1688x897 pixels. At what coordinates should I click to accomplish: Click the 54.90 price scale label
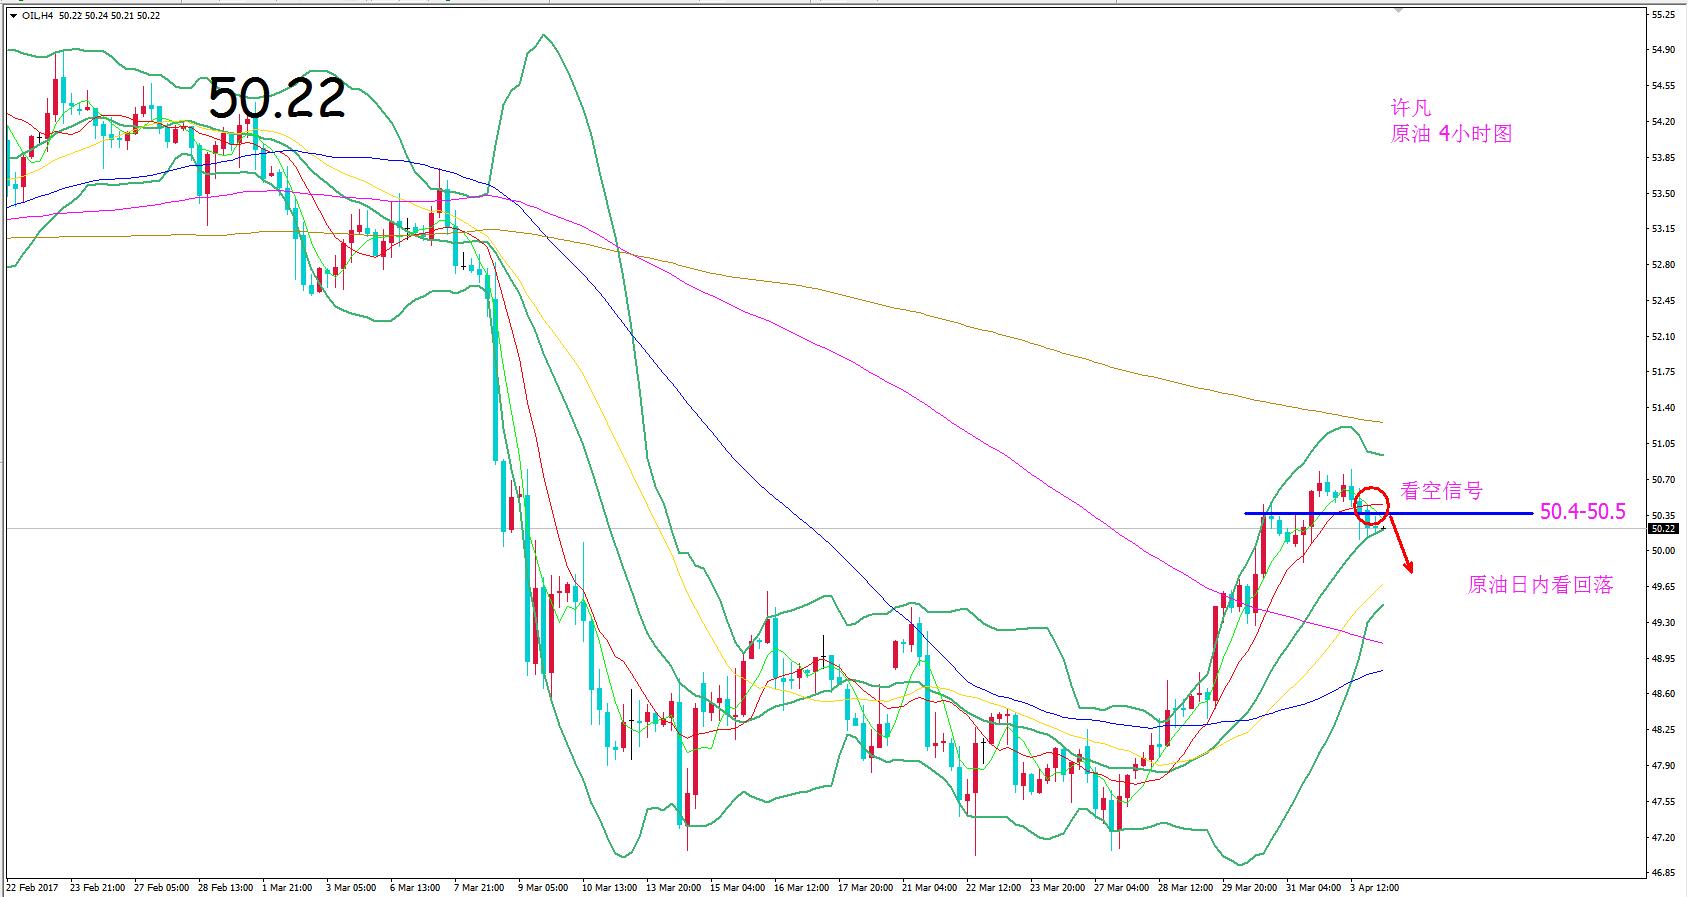point(1664,50)
